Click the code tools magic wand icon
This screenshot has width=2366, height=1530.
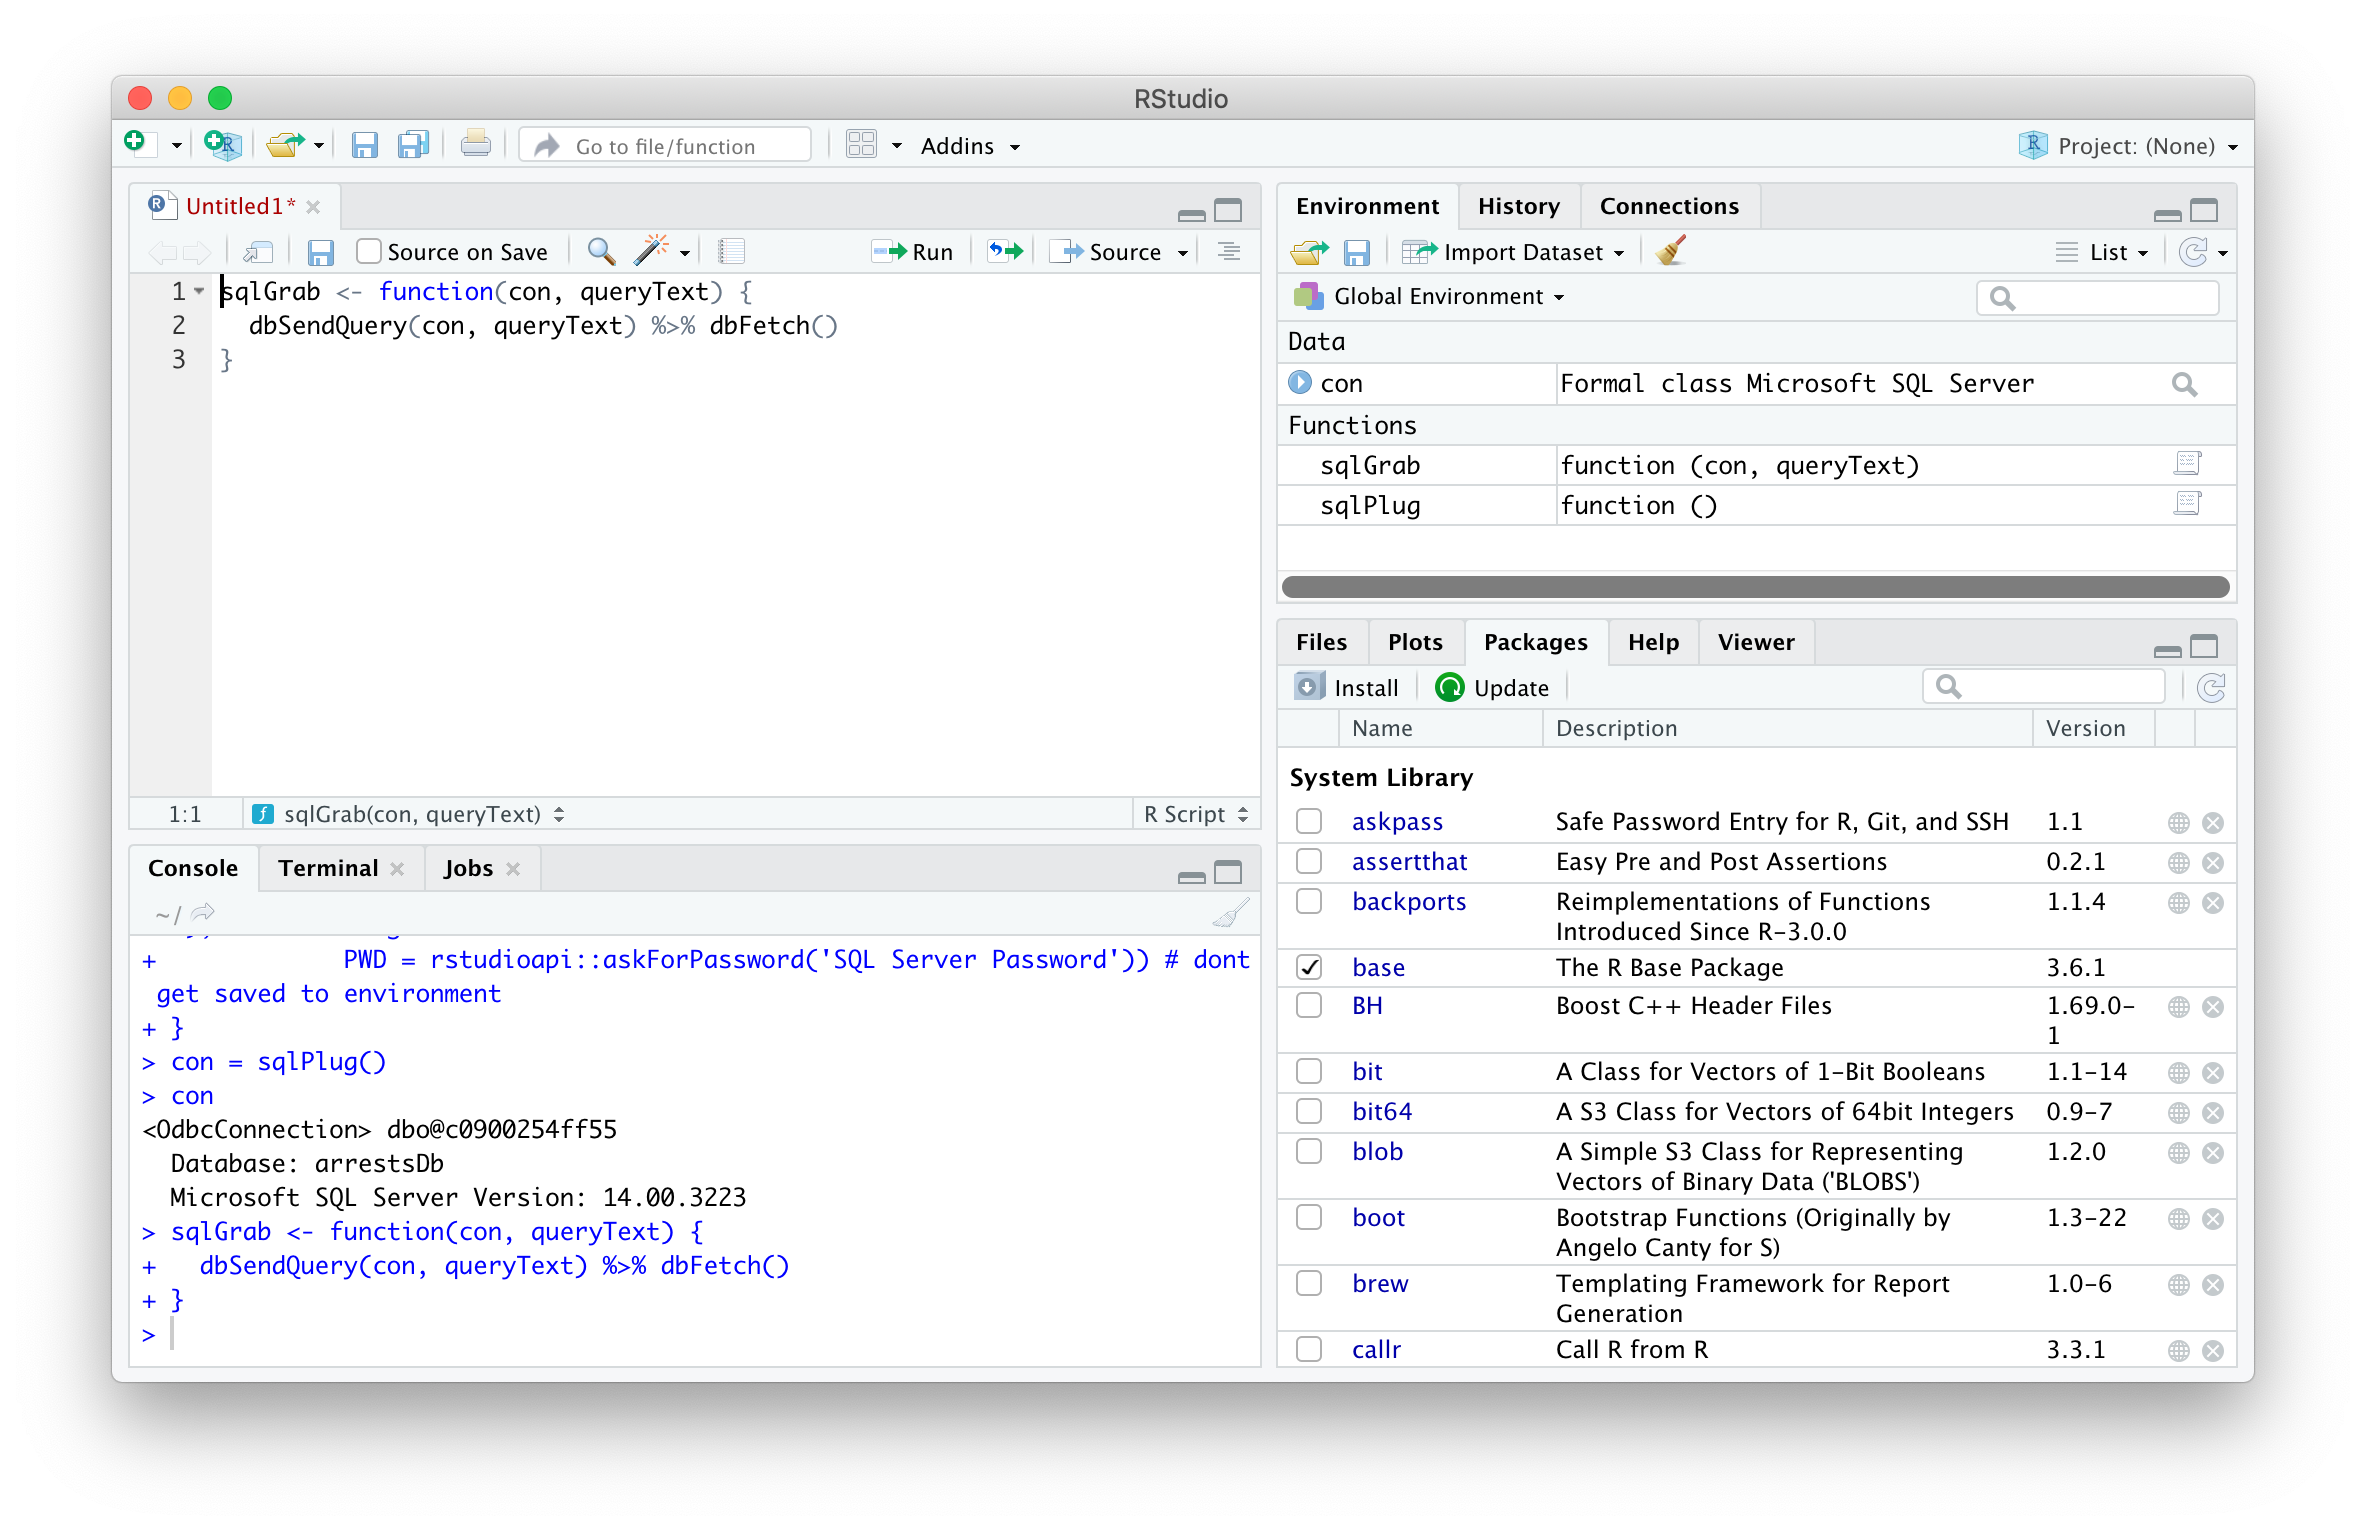[652, 251]
